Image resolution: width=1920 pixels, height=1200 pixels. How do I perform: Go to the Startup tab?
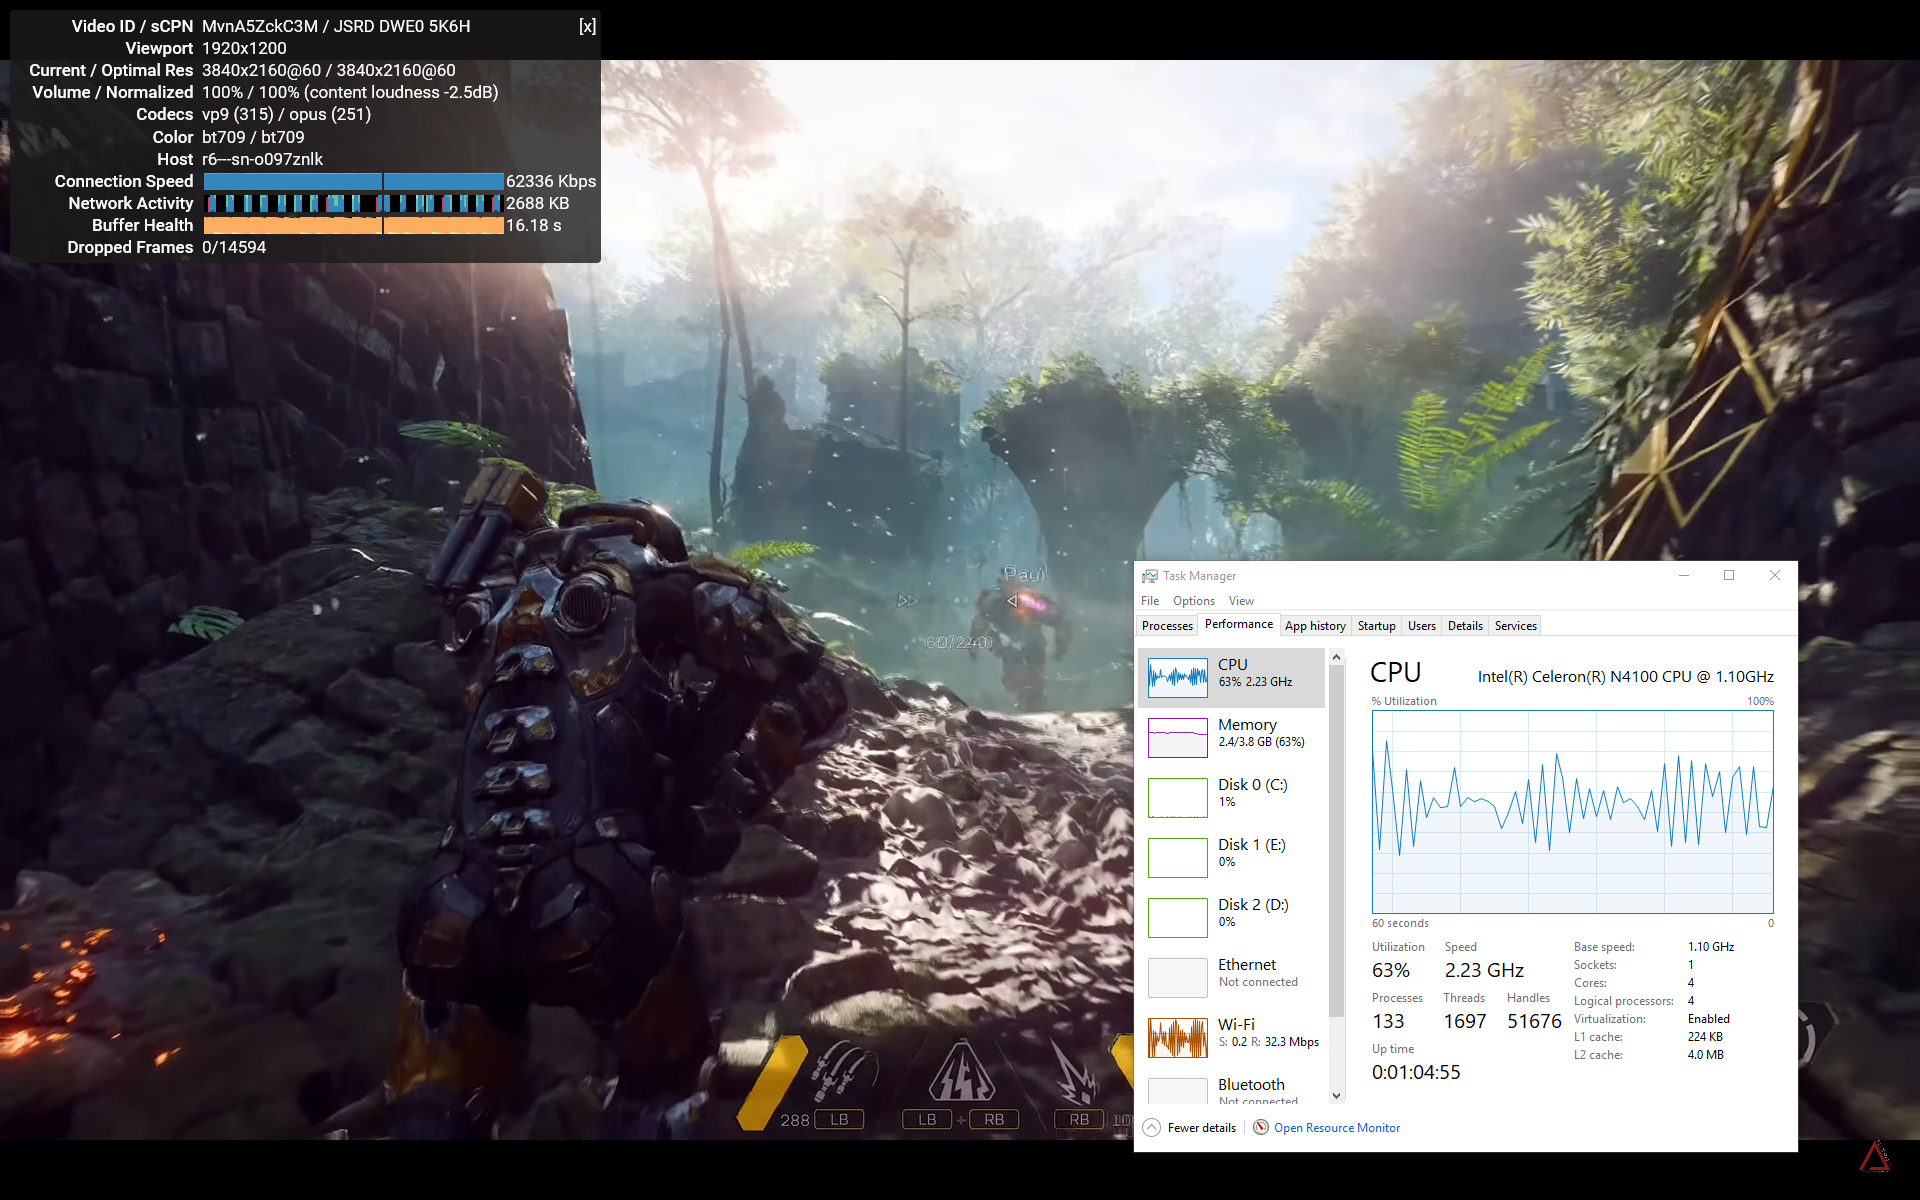[1376, 626]
